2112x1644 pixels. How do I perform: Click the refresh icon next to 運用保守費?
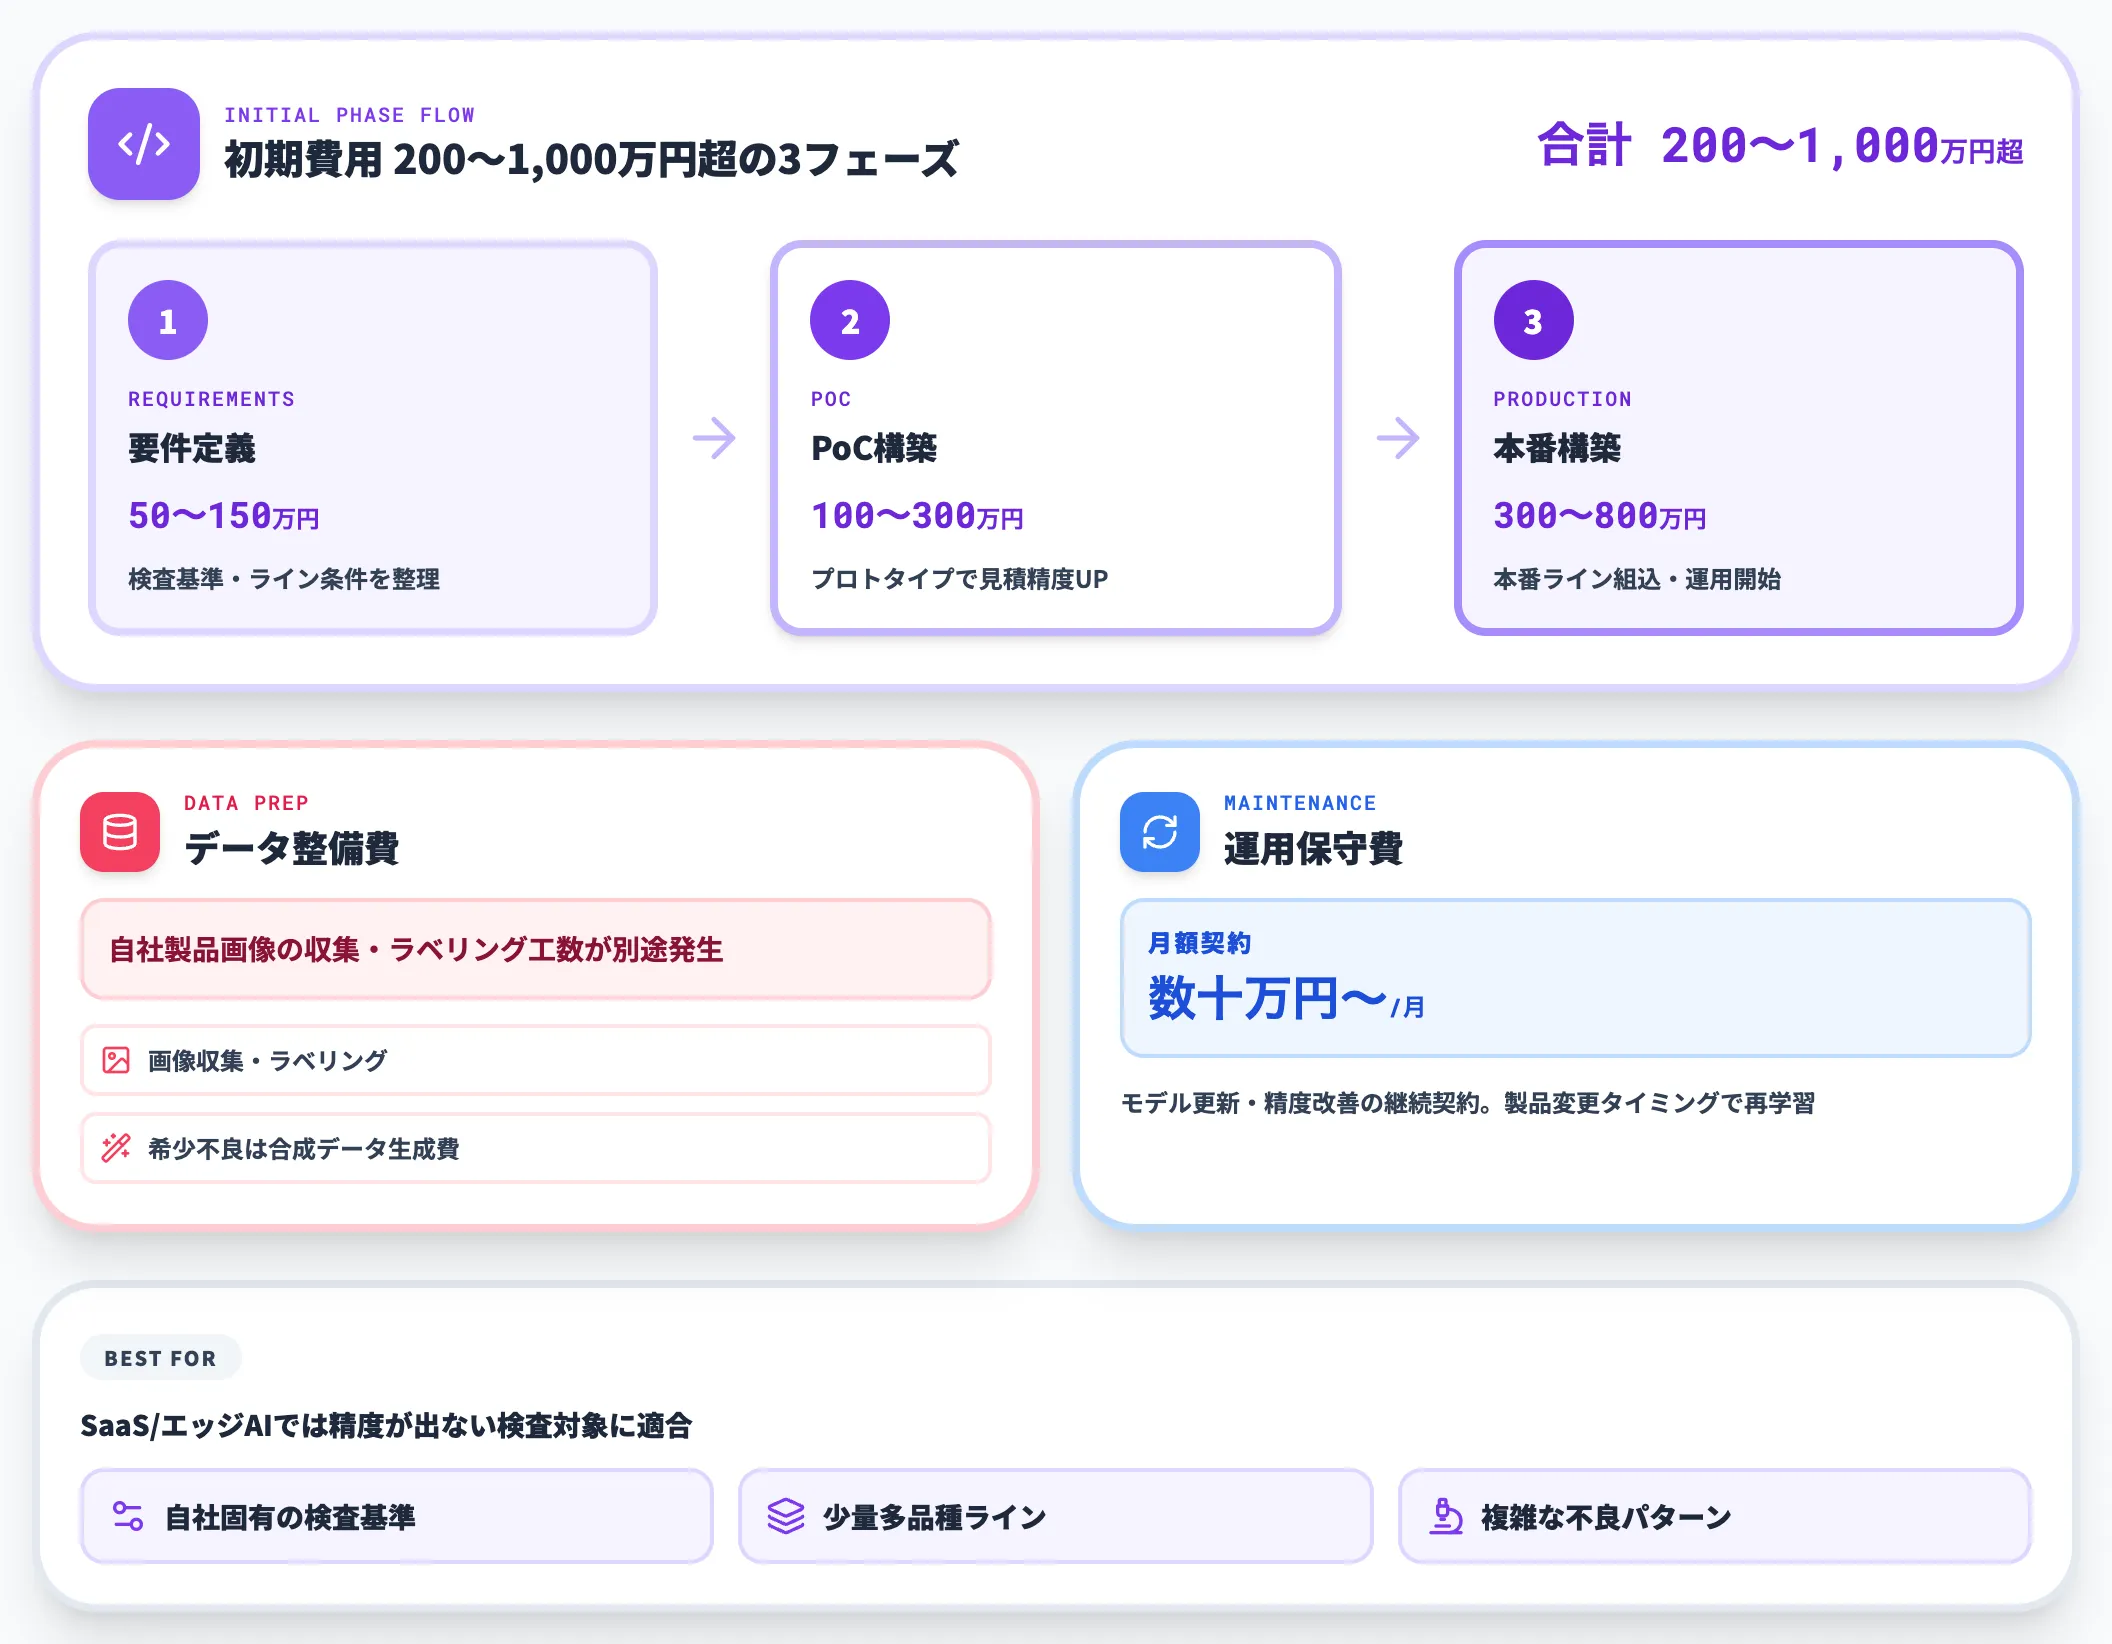click(x=1161, y=833)
